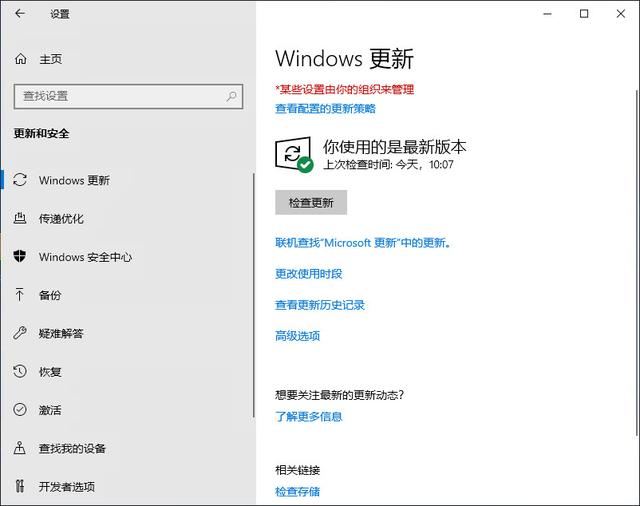Close the Settings window
This screenshot has width=640, height=506.
621,14
